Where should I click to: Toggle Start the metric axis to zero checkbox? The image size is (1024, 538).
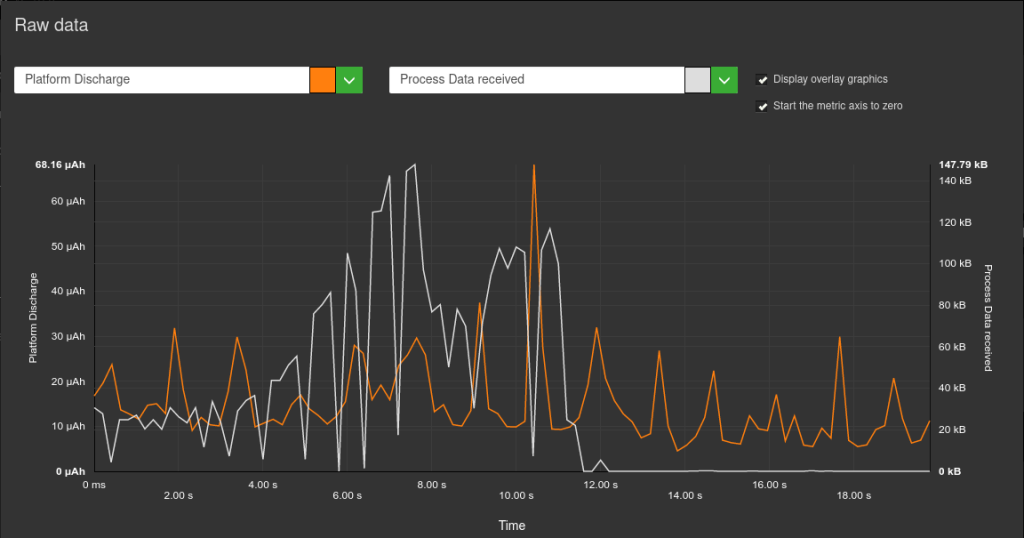762,106
